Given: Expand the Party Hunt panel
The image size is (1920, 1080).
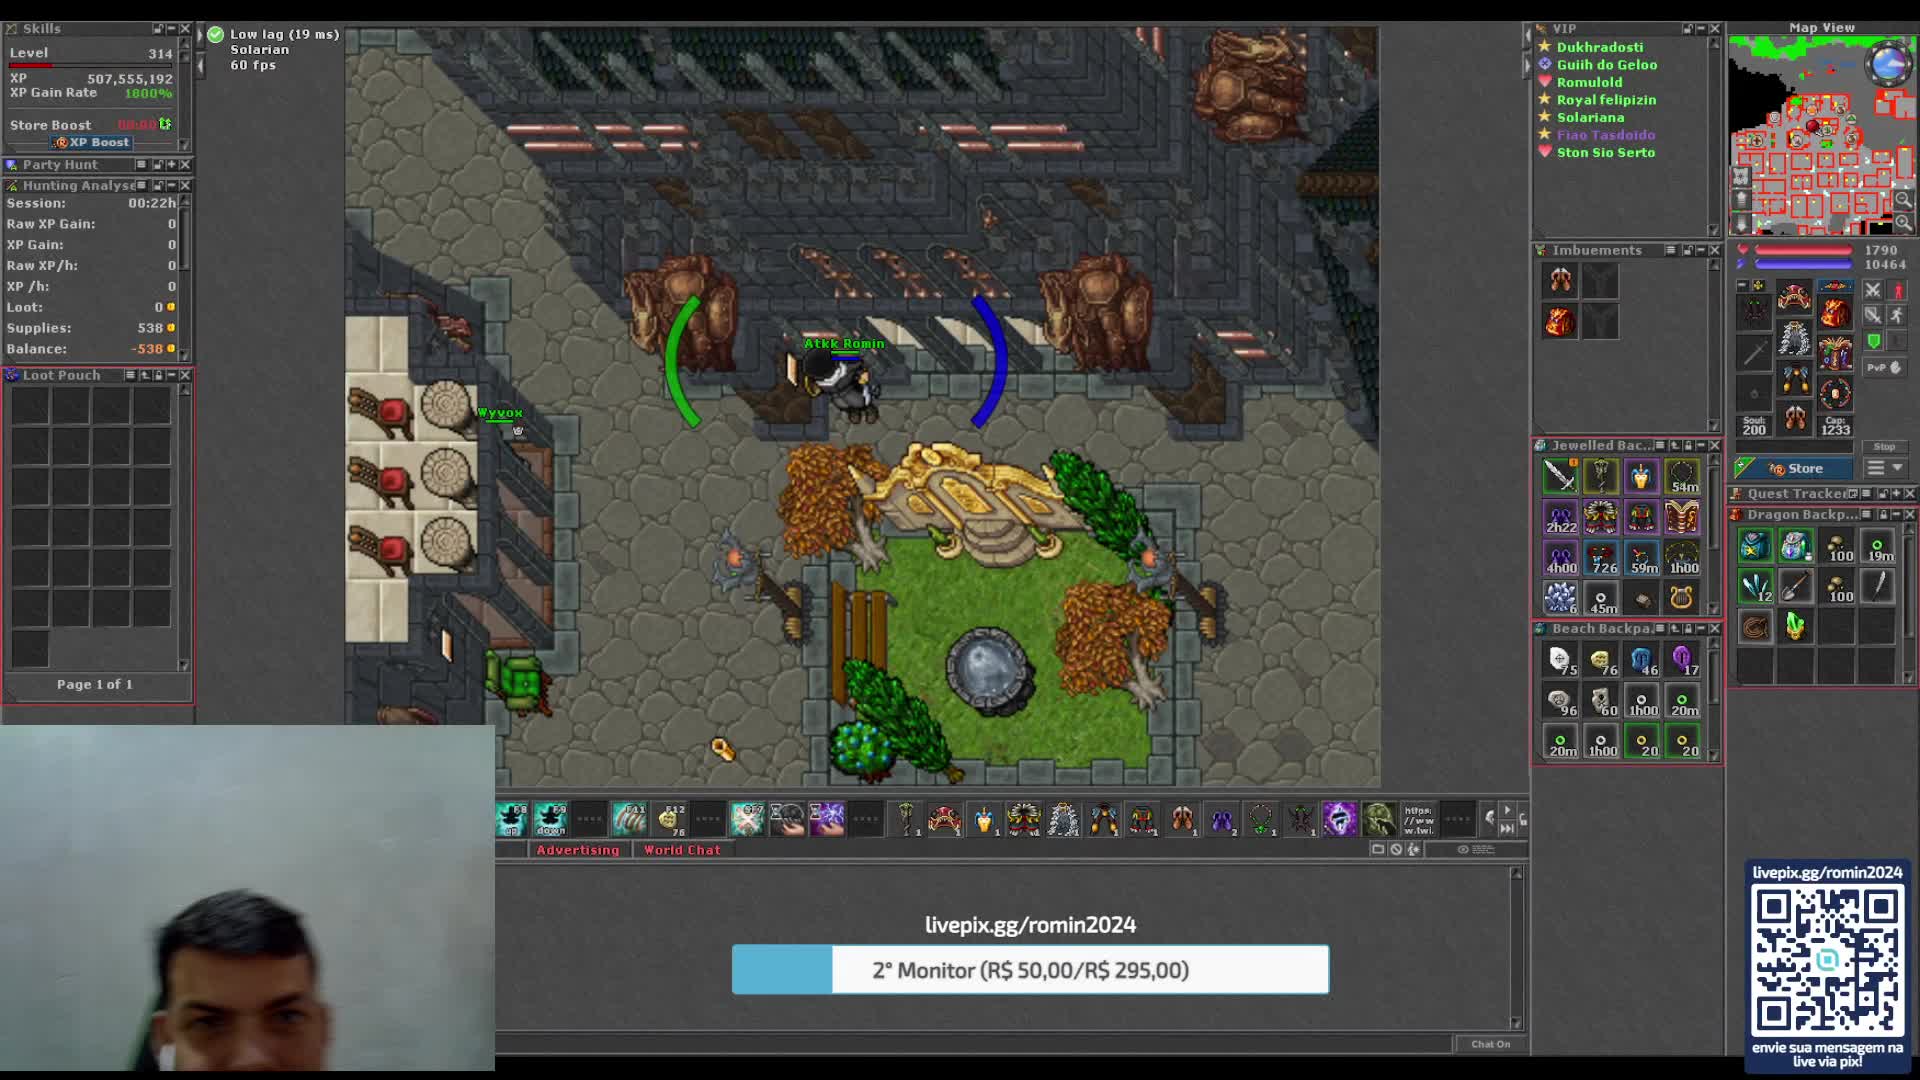Looking at the screenshot, I should [171, 164].
